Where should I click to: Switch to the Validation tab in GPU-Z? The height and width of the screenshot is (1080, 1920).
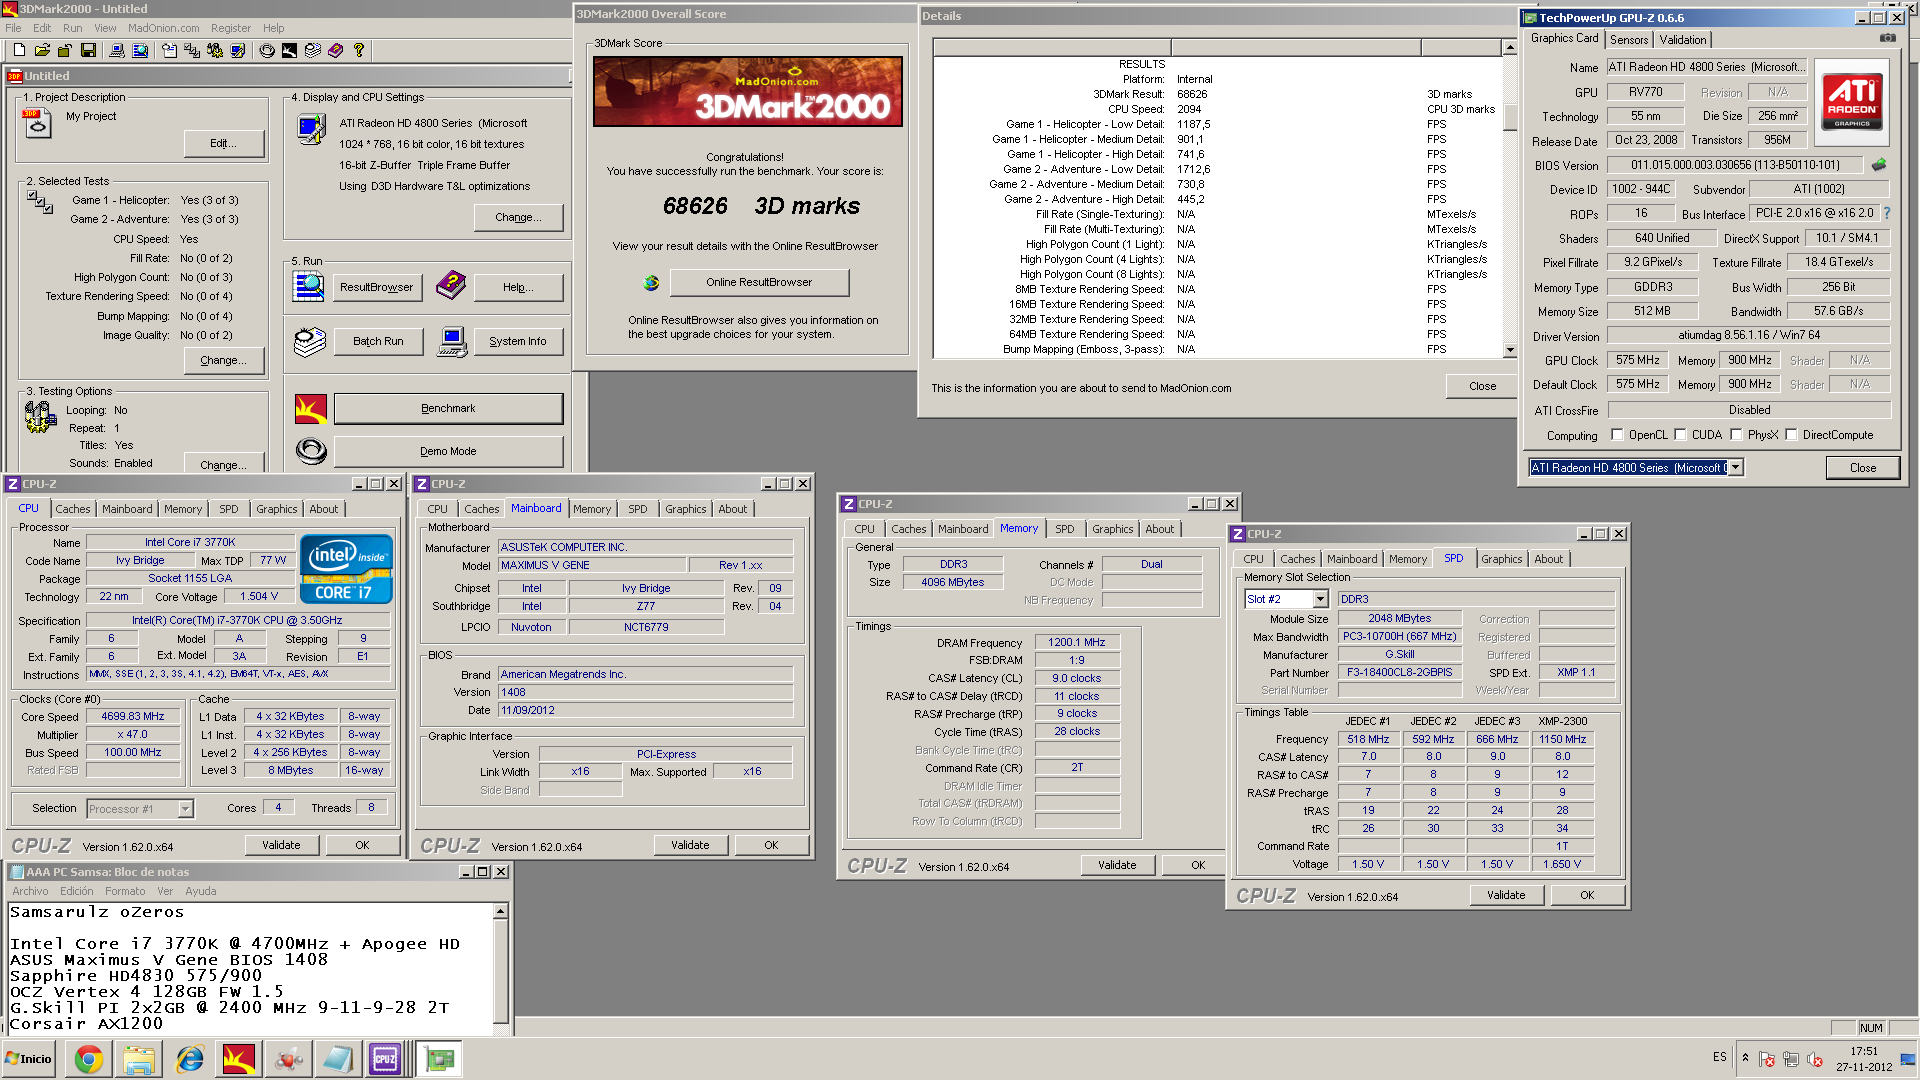coord(1683,40)
